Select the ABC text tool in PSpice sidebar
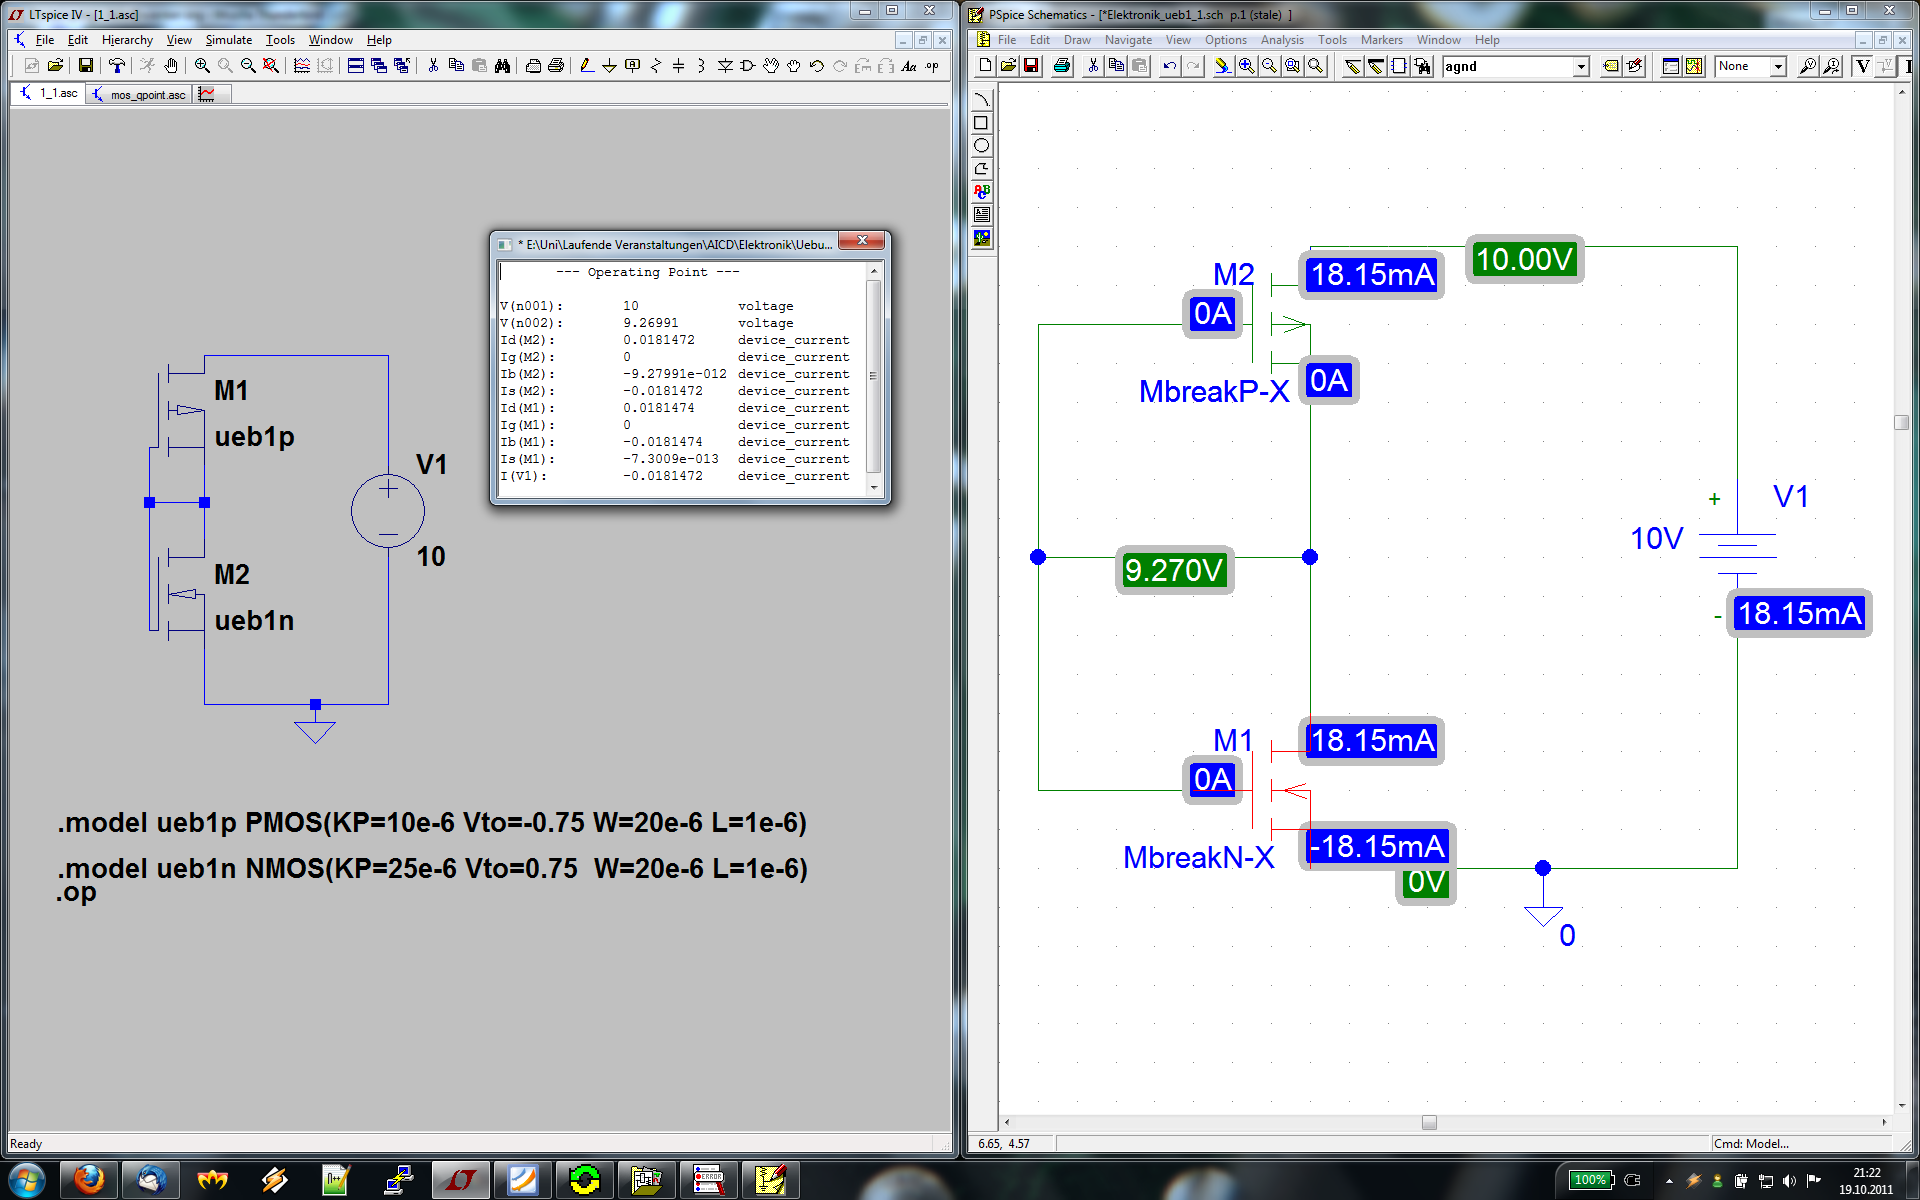The width and height of the screenshot is (1920, 1200). [x=981, y=191]
